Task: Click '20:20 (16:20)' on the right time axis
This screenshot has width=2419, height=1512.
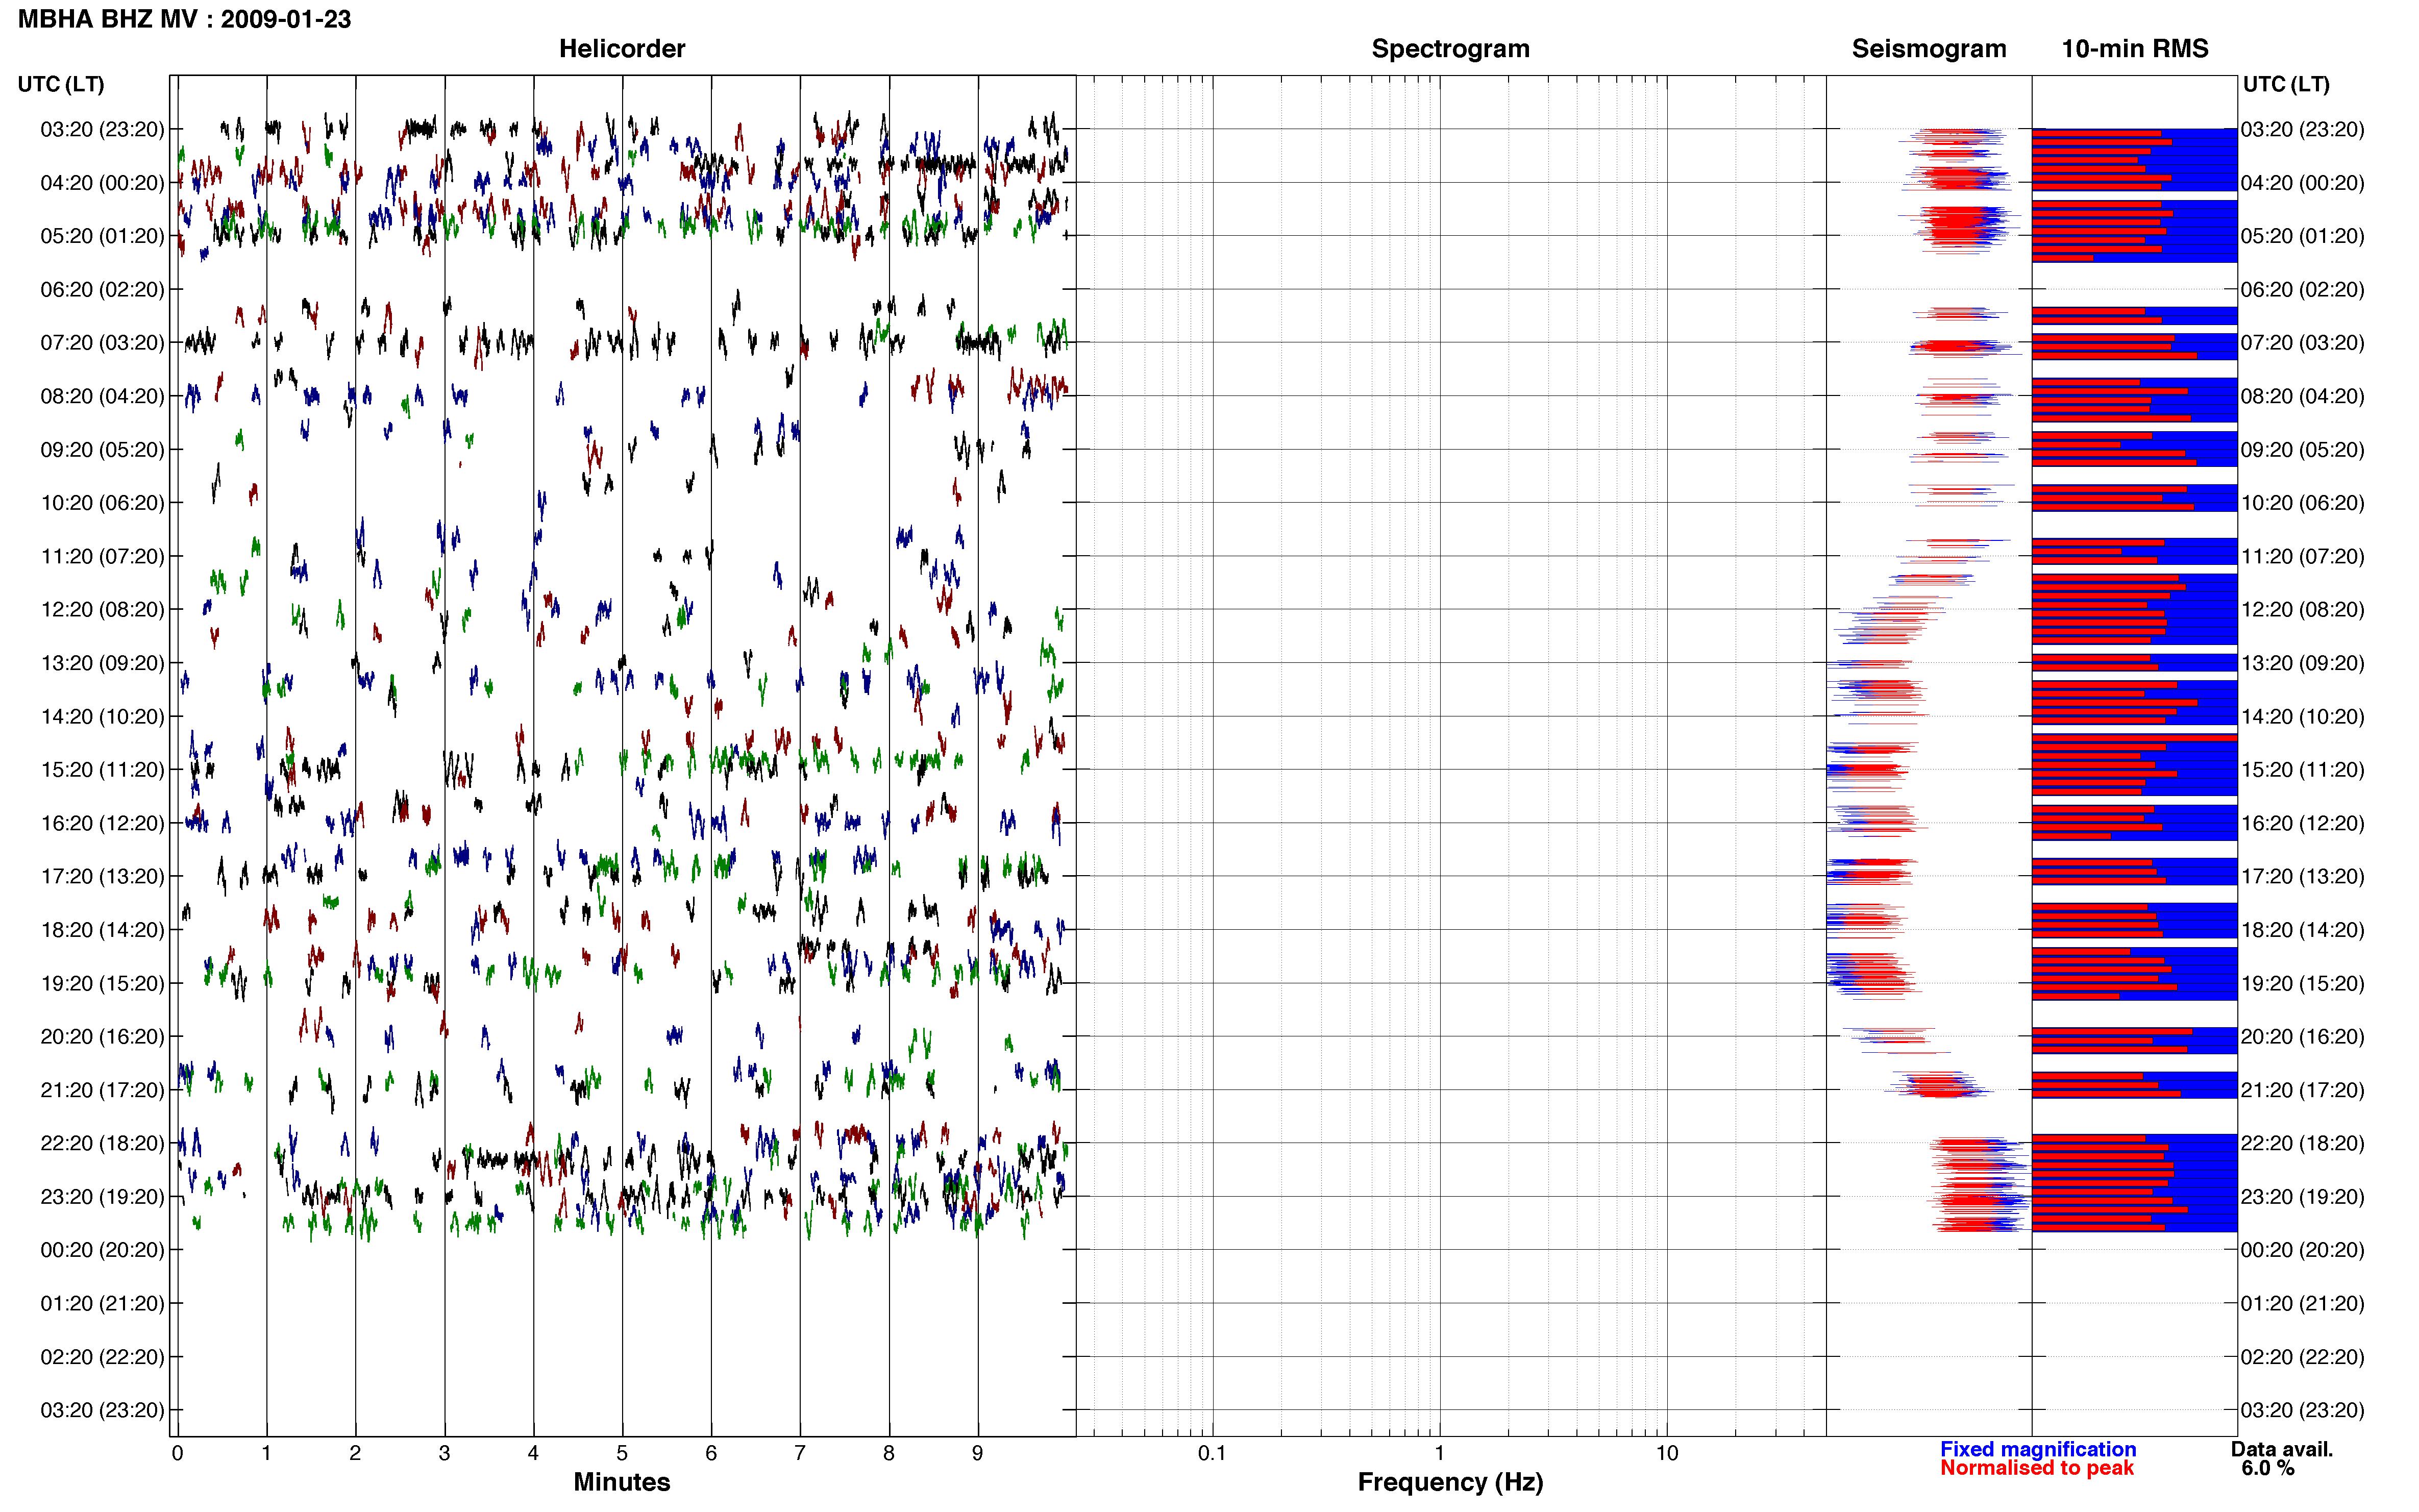Action: tap(2302, 1037)
